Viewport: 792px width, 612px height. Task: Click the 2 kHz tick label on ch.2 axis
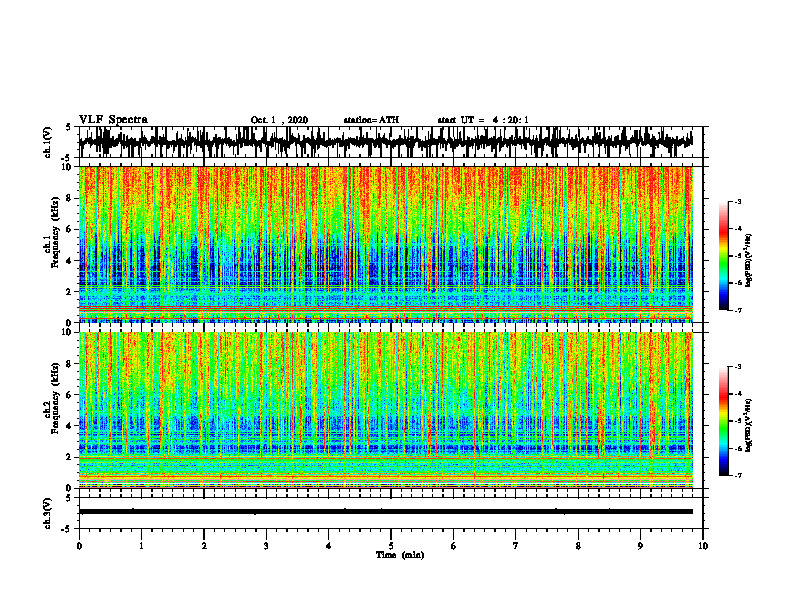click(70, 457)
